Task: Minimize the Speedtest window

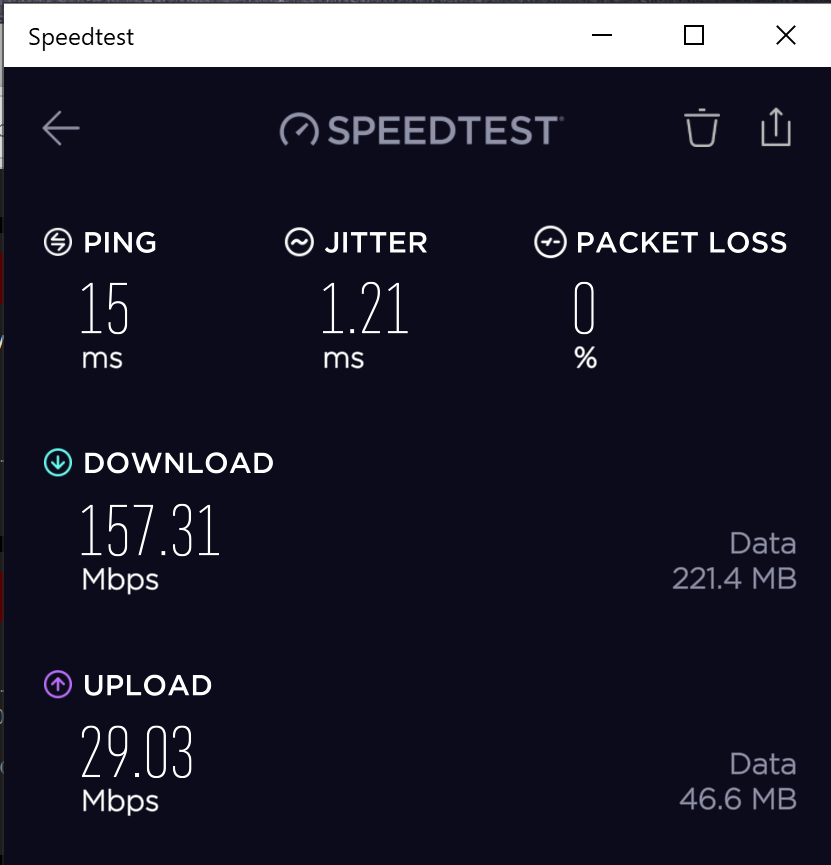Action: pos(602,36)
